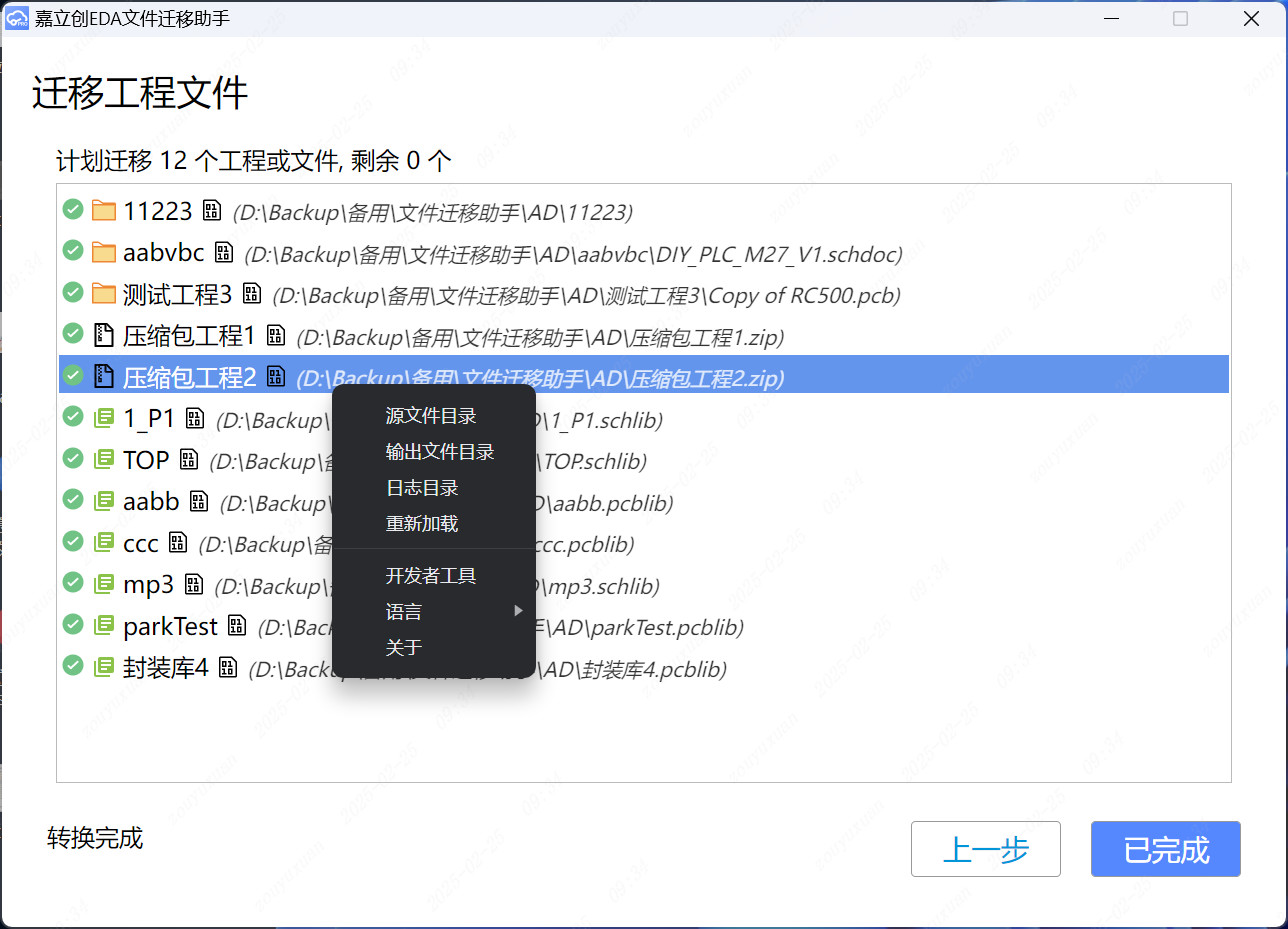Click the log file icon beside 封装库4
1288x929 pixels.
coord(228,667)
